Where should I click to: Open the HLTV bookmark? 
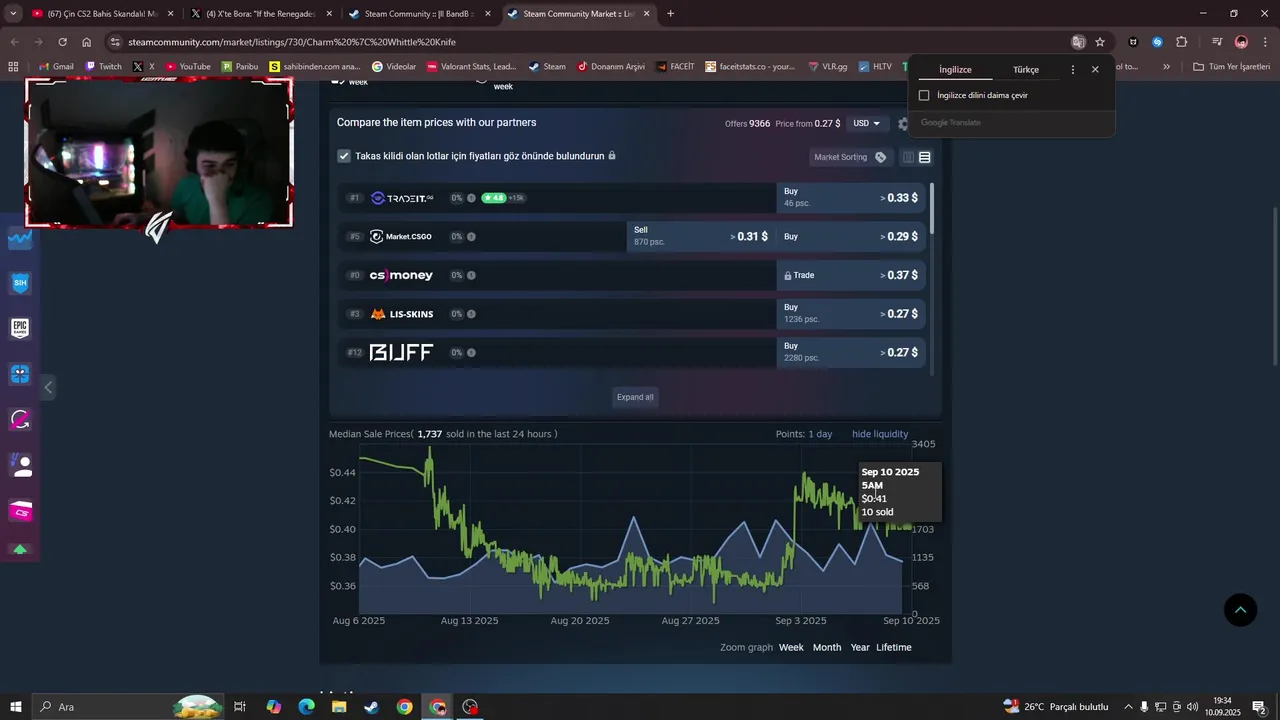point(875,67)
